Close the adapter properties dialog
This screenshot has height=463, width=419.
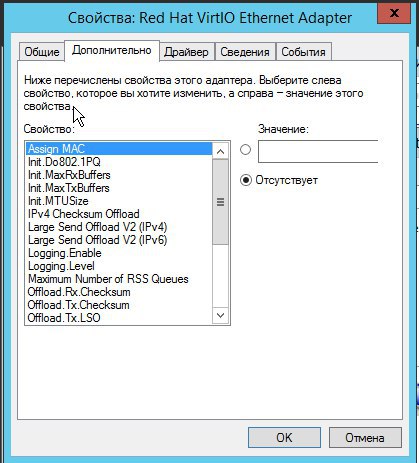click(394, 13)
